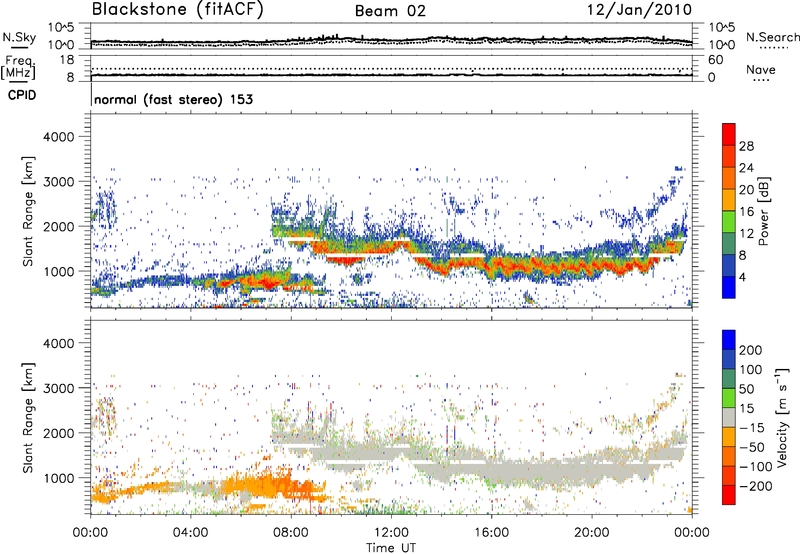The image size is (800, 554).
Task: Click the '08:00' time axis label
Action: click(x=291, y=533)
